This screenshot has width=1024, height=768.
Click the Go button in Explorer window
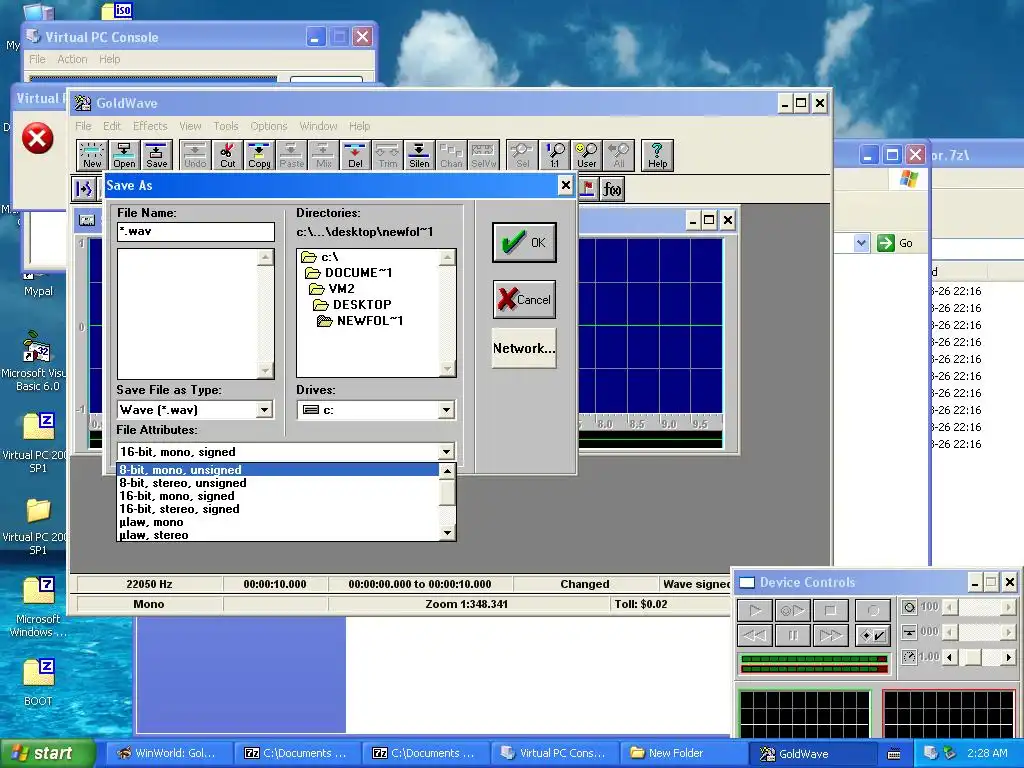[x=895, y=243]
